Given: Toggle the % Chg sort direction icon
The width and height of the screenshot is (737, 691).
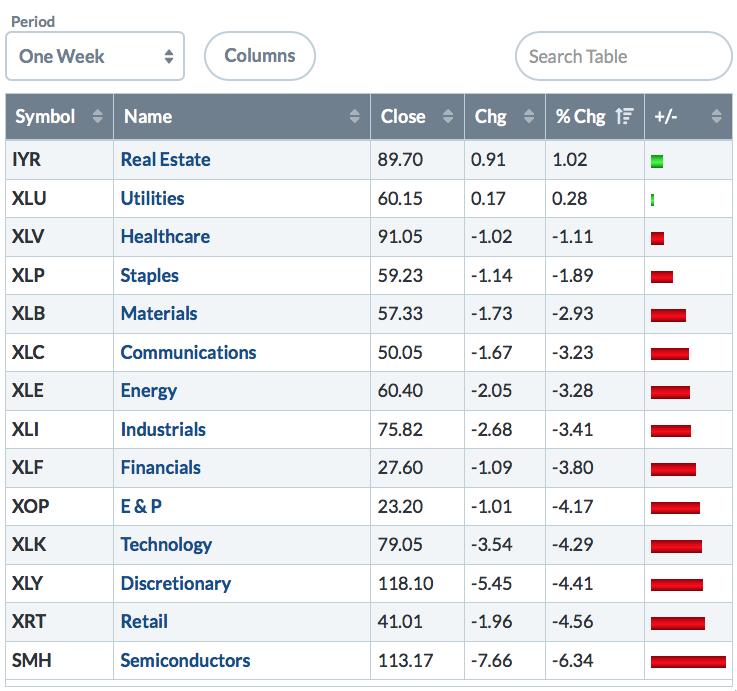Looking at the screenshot, I should coord(625,117).
